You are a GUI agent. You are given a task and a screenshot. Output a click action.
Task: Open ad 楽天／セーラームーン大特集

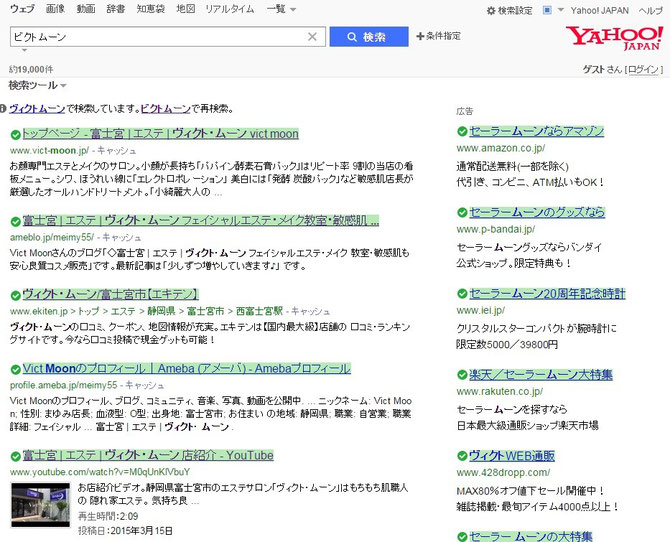[x=541, y=375]
